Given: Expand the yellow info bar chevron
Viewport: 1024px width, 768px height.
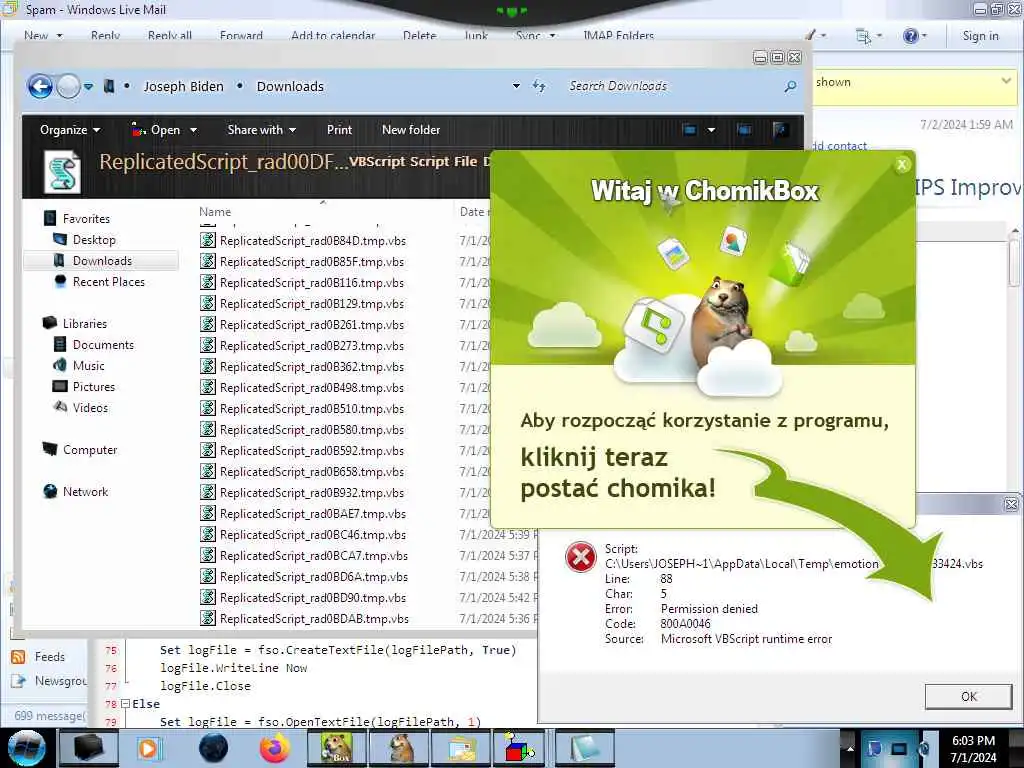Looking at the screenshot, I should point(1006,81).
